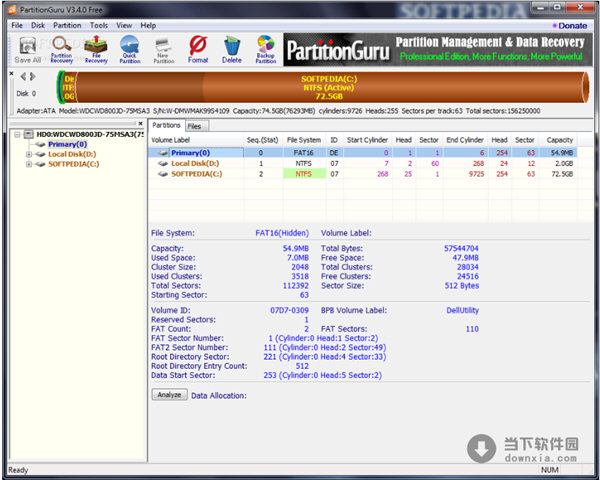This screenshot has width=600, height=480.
Task: Launch the File Recovery tool
Action: (x=96, y=50)
